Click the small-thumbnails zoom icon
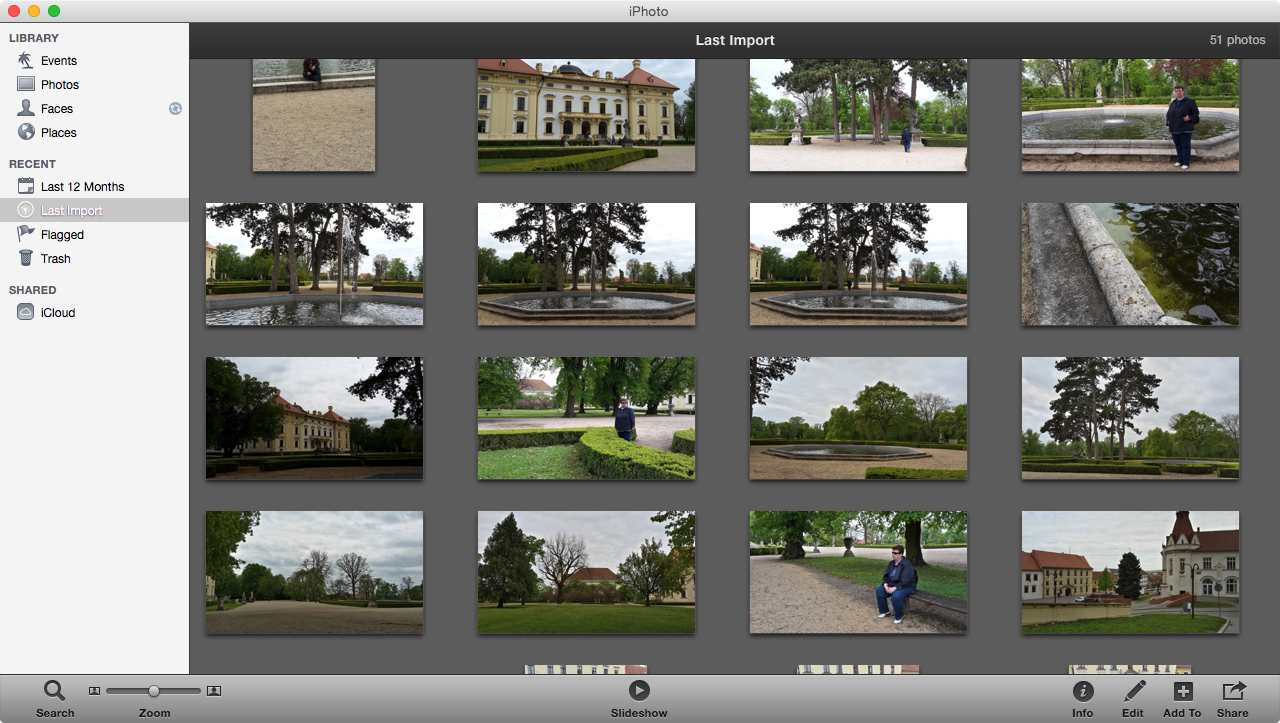The image size is (1280, 723). (94, 691)
